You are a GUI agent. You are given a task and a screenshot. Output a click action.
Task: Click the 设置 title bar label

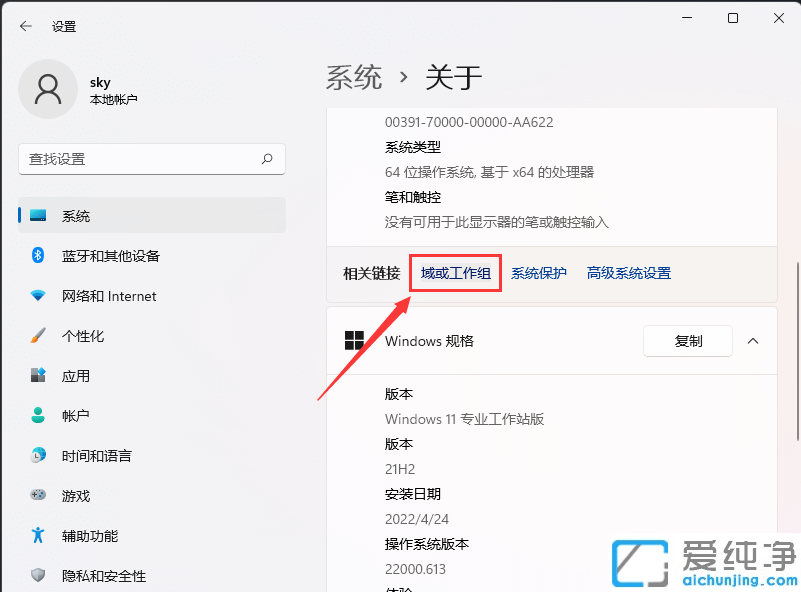pyautogui.click(x=64, y=27)
